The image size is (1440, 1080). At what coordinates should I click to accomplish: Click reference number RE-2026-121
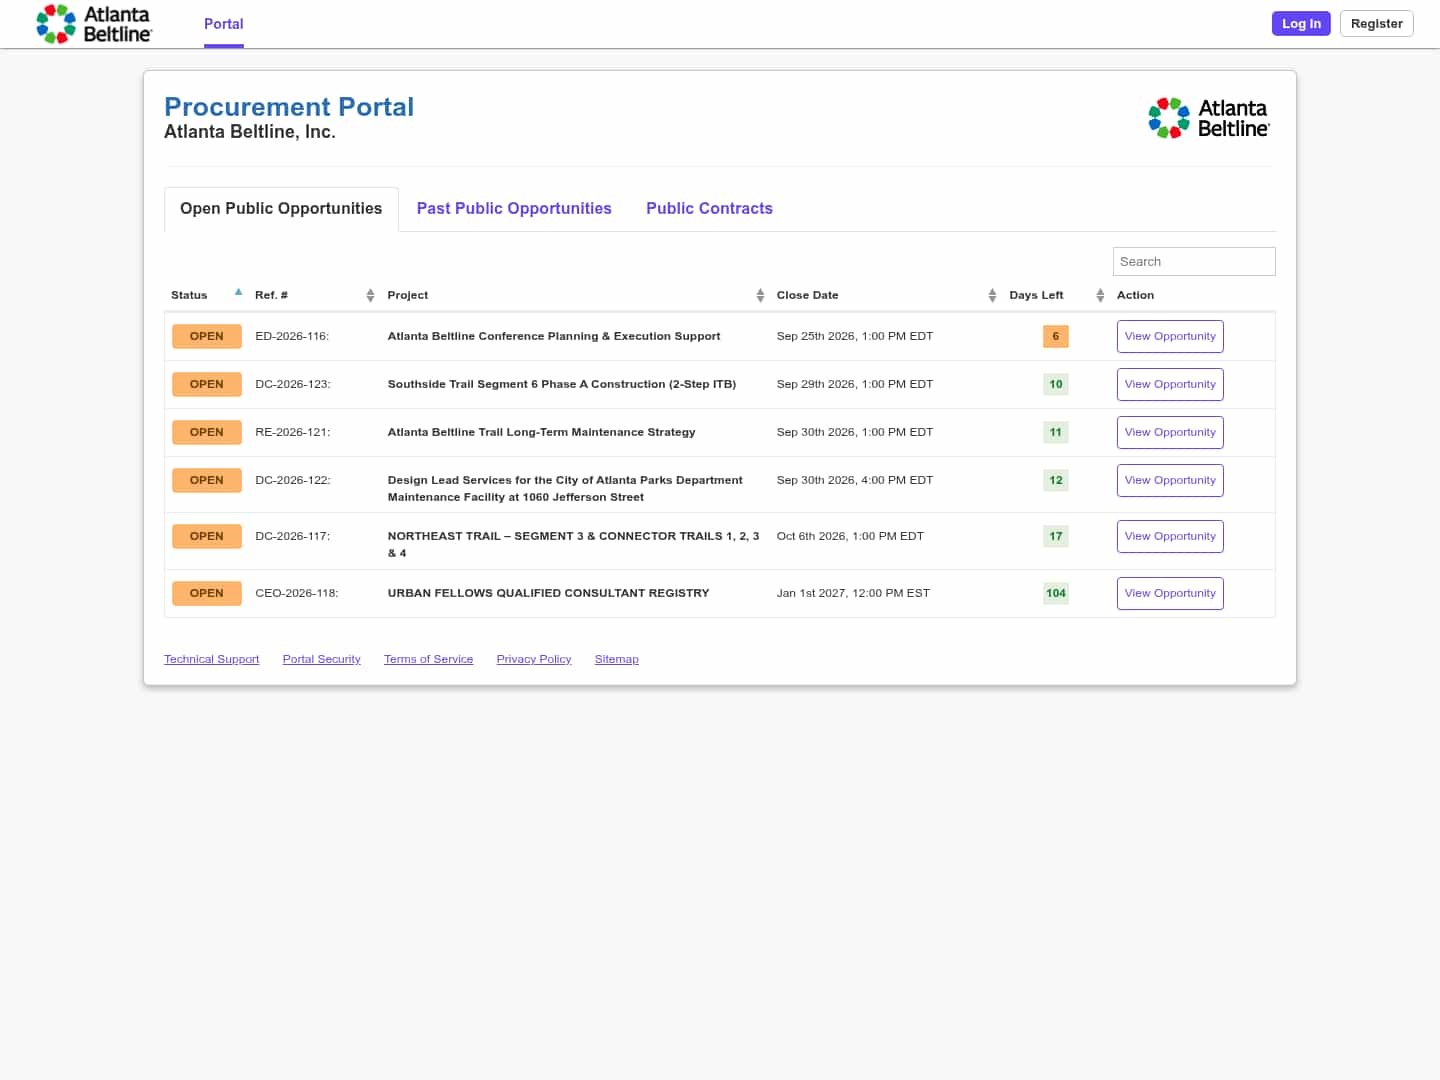click(x=293, y=433)
